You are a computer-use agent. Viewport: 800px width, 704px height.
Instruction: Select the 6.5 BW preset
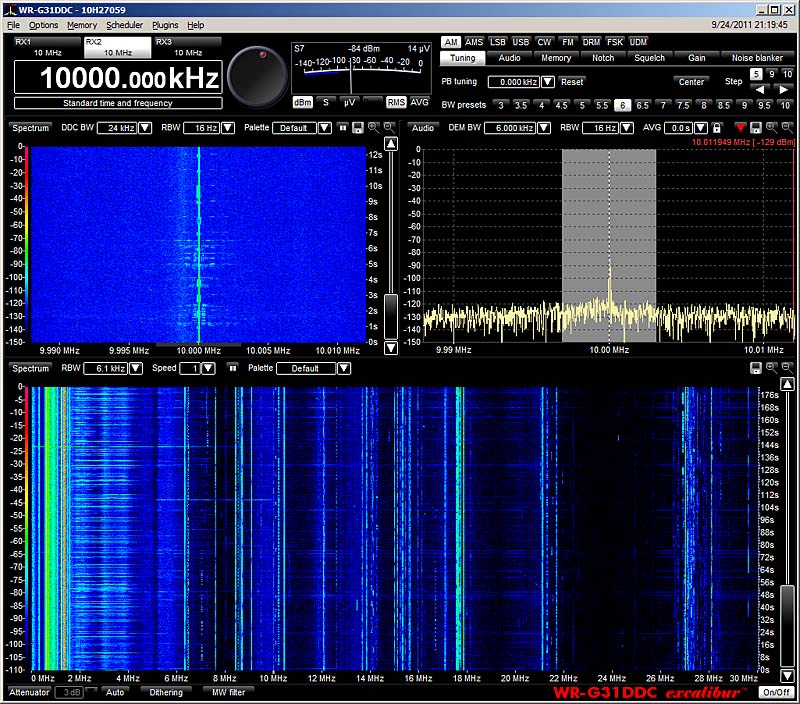642,105
